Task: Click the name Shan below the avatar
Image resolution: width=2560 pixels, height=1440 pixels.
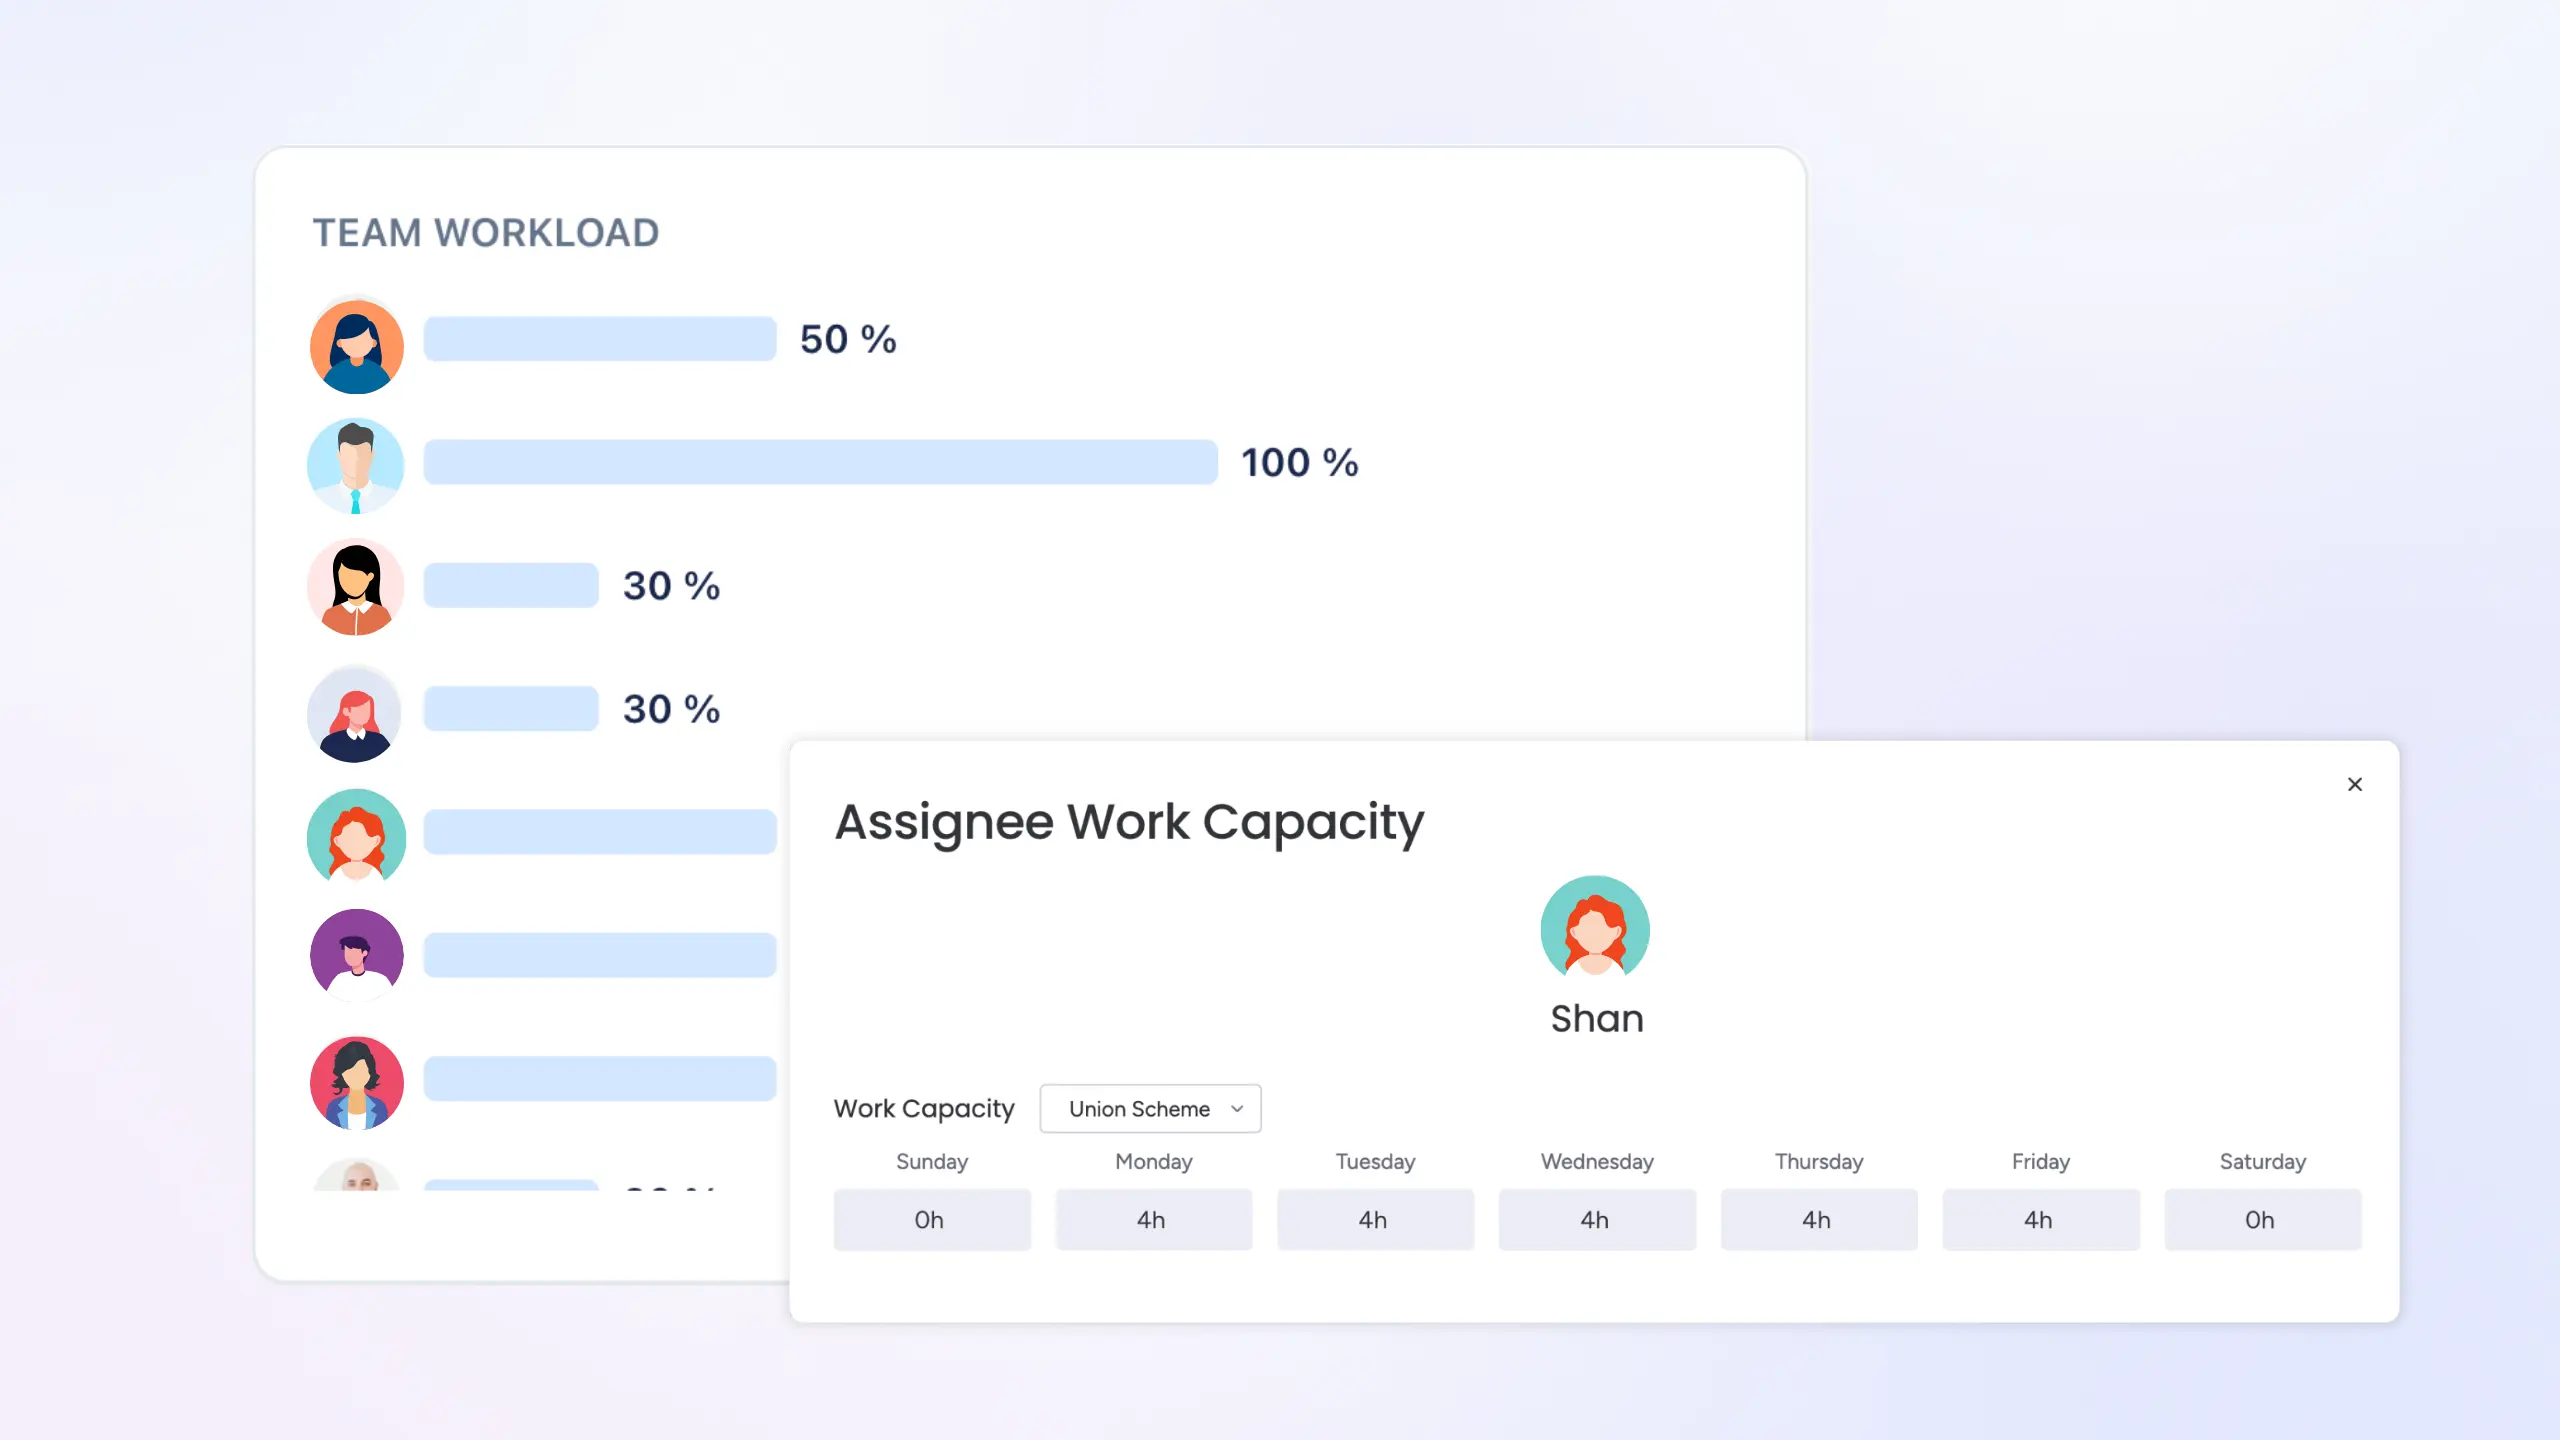Action: (x=1596, y=1018)
